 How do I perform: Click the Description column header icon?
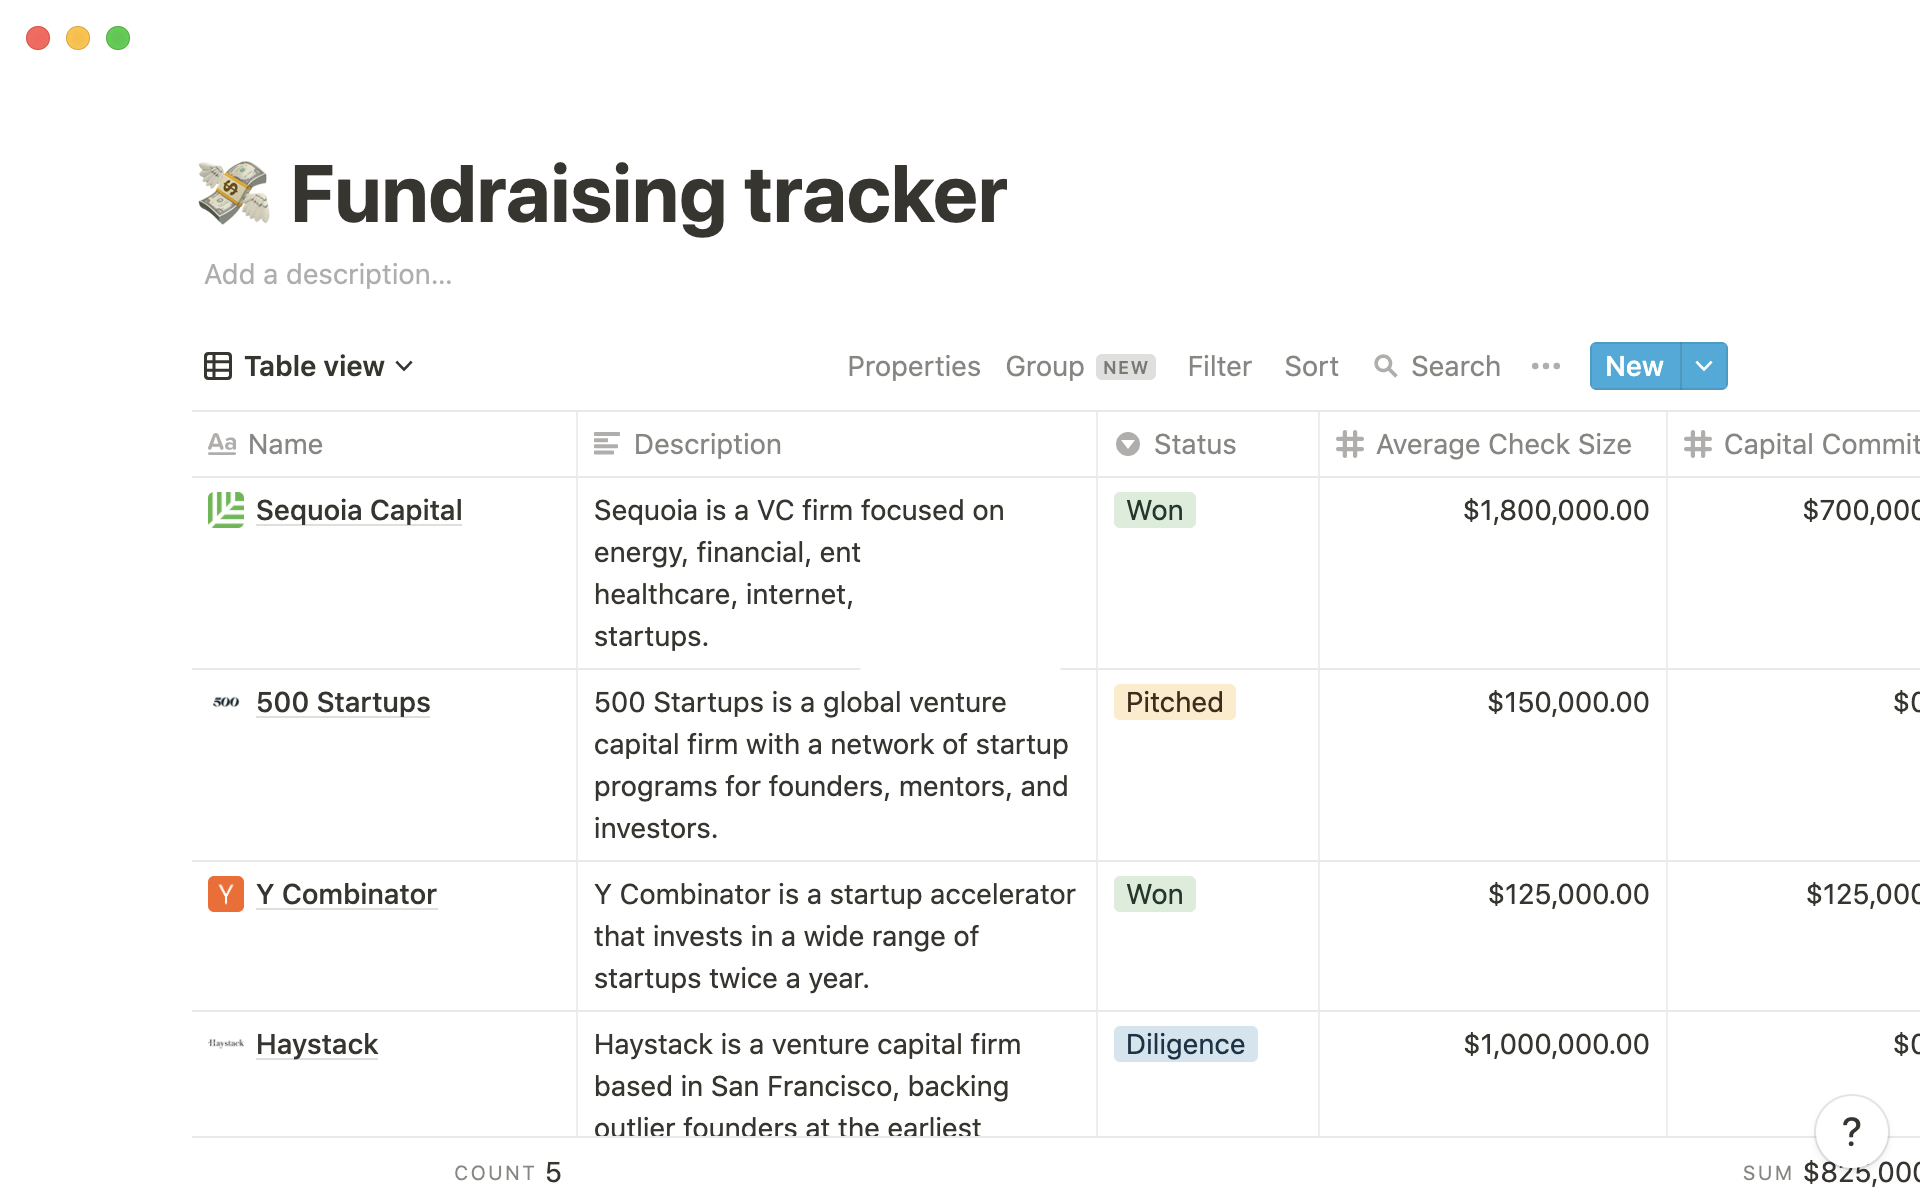tap(607, 444)
